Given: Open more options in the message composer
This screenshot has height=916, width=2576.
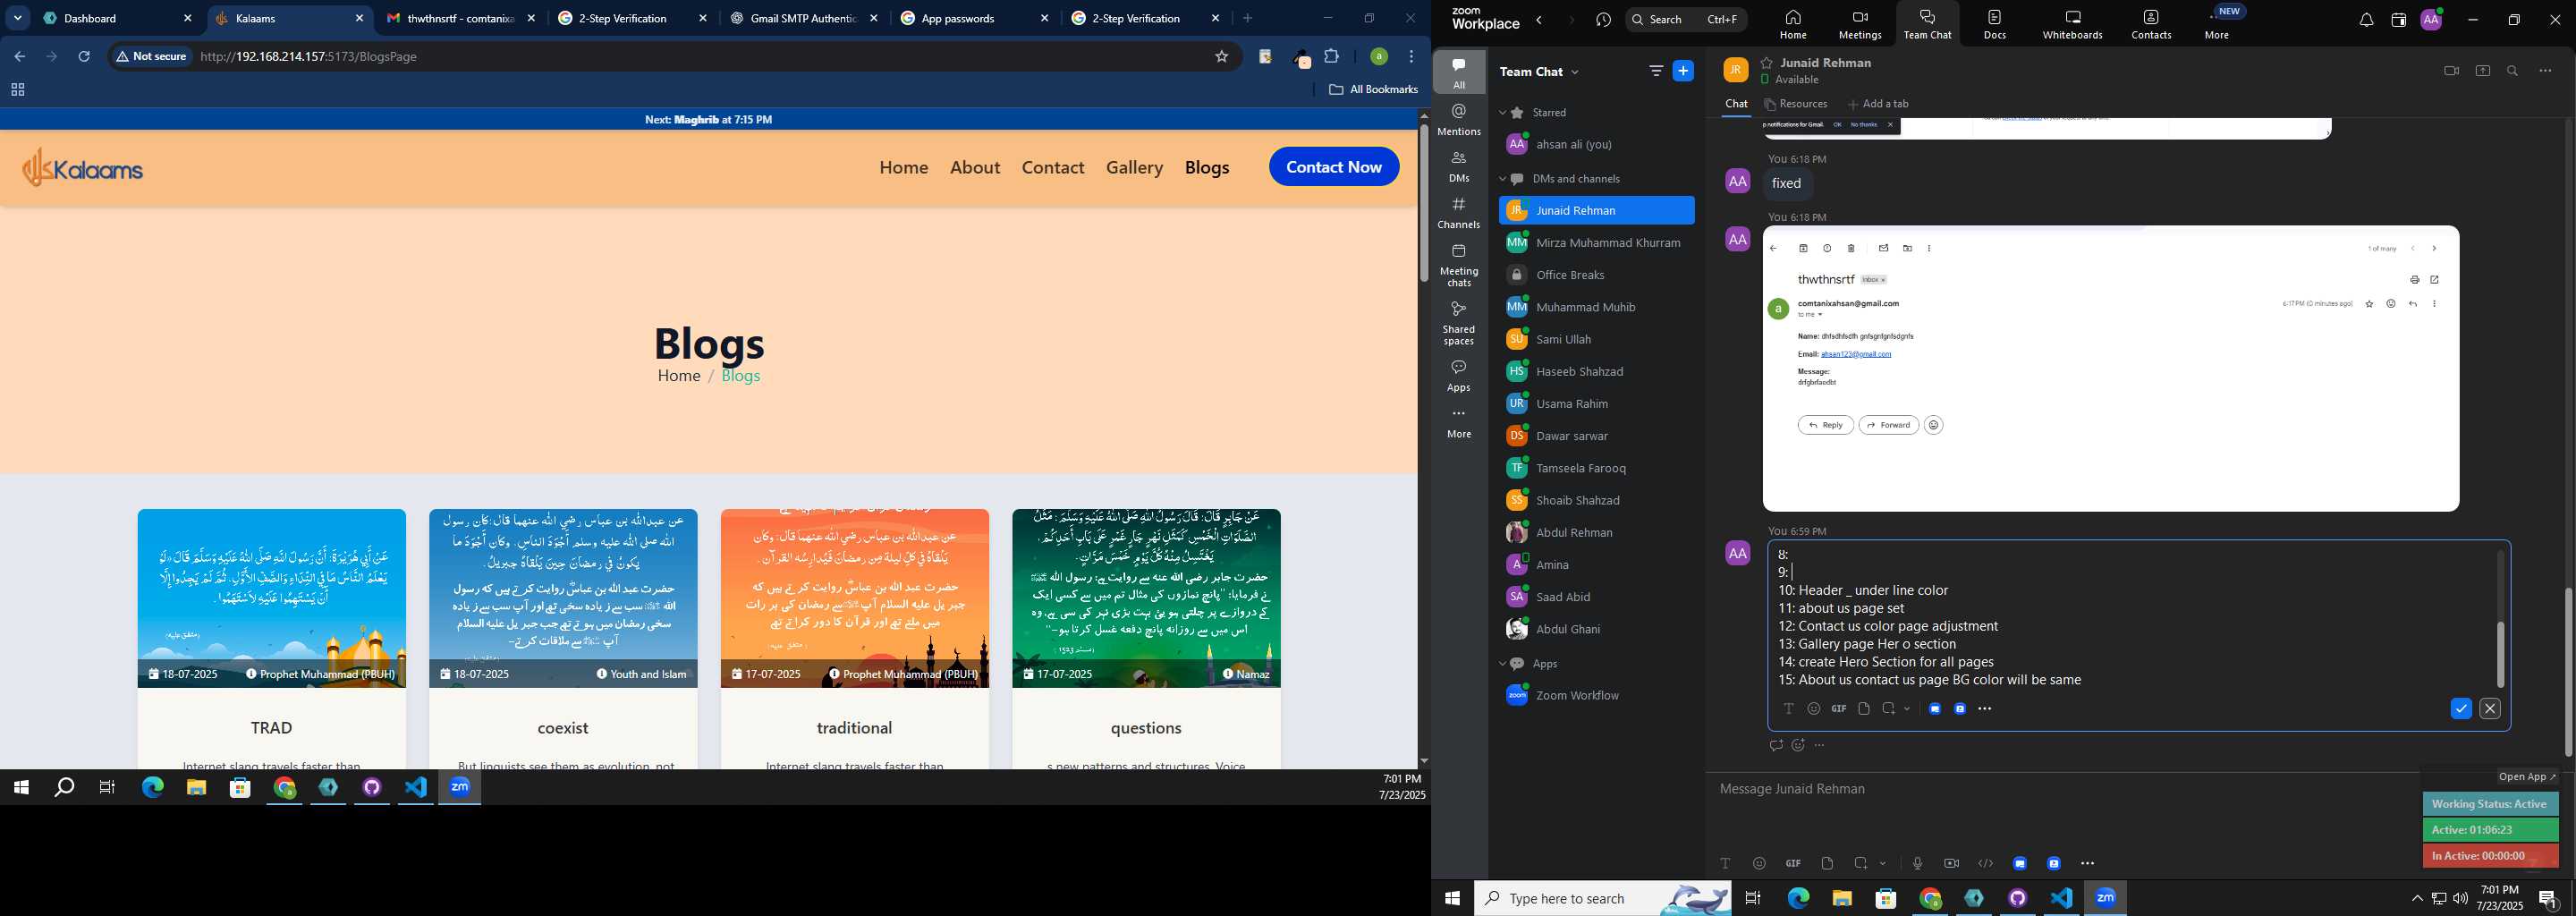Looking at the screenshot, I should coord(2087,863).
